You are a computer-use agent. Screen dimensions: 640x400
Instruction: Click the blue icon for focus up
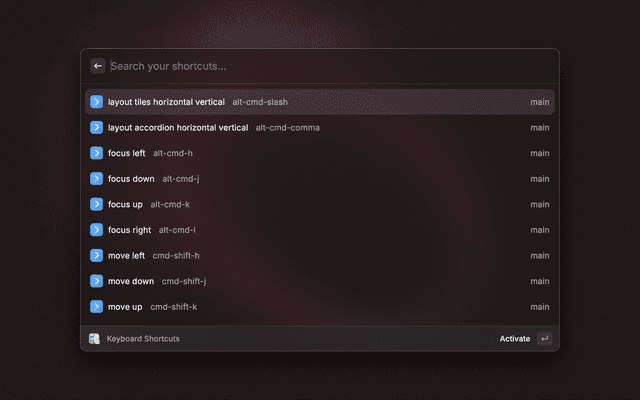point(96,204)
